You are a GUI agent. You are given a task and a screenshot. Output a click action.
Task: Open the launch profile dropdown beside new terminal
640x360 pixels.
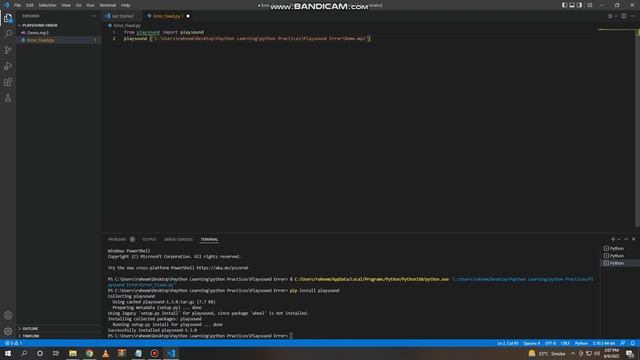(618, 239)
